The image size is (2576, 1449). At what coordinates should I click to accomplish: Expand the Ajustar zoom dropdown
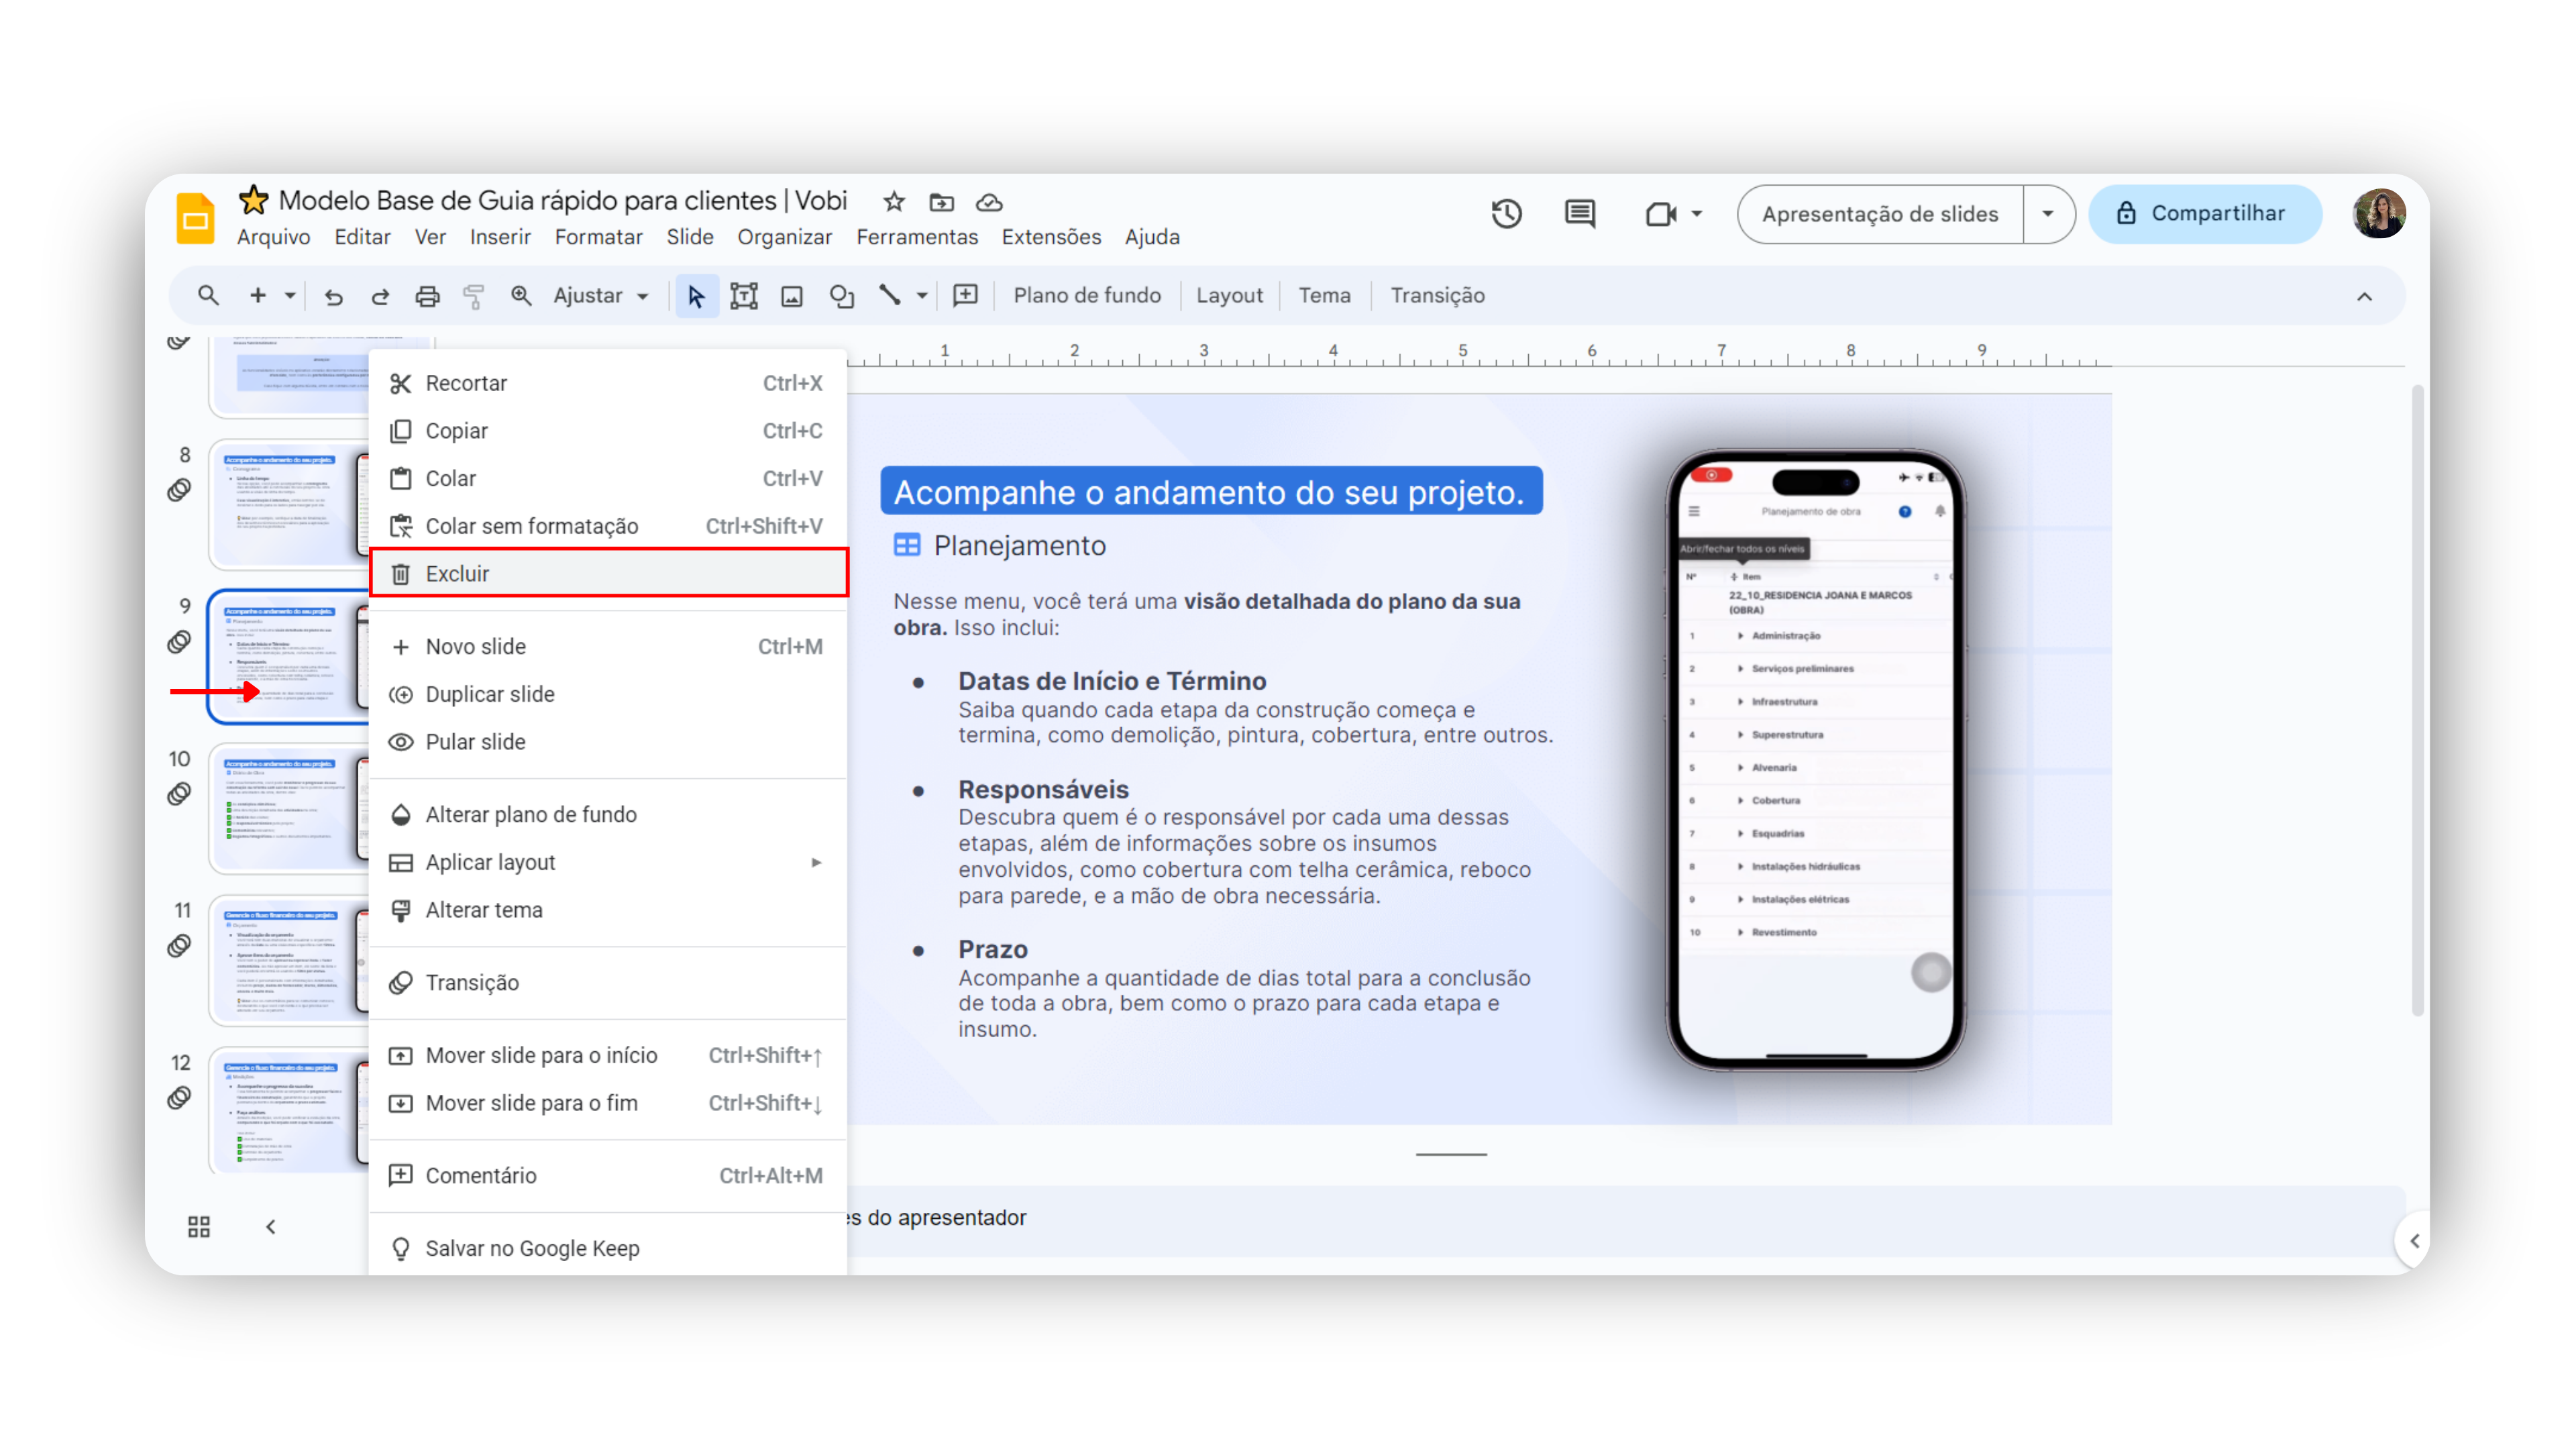coord(601,296)
